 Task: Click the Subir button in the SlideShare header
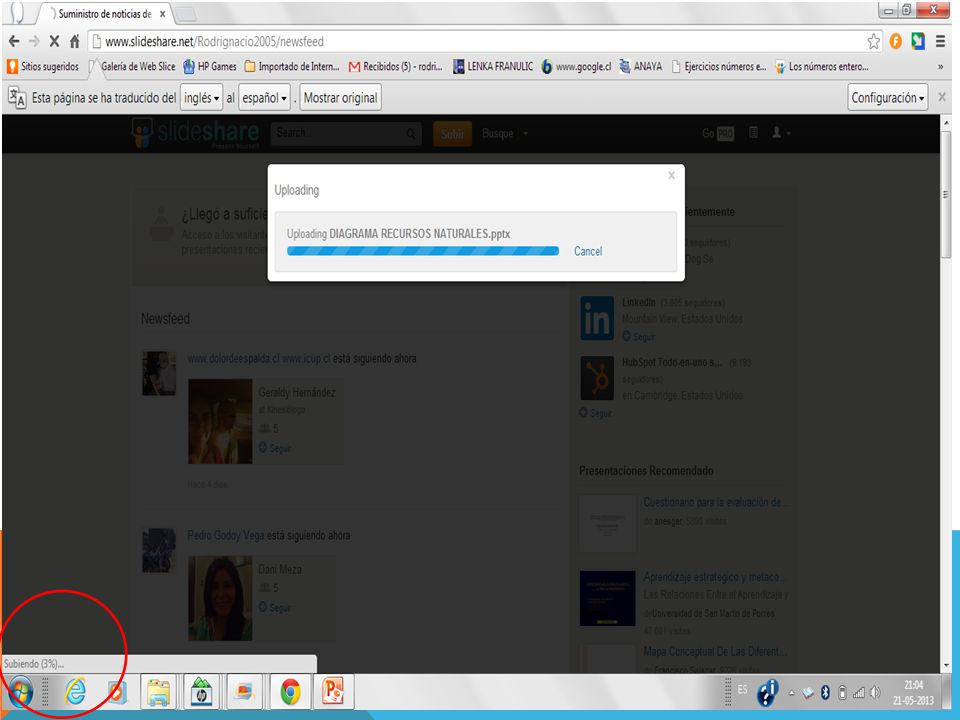click(x=452, y=133)
